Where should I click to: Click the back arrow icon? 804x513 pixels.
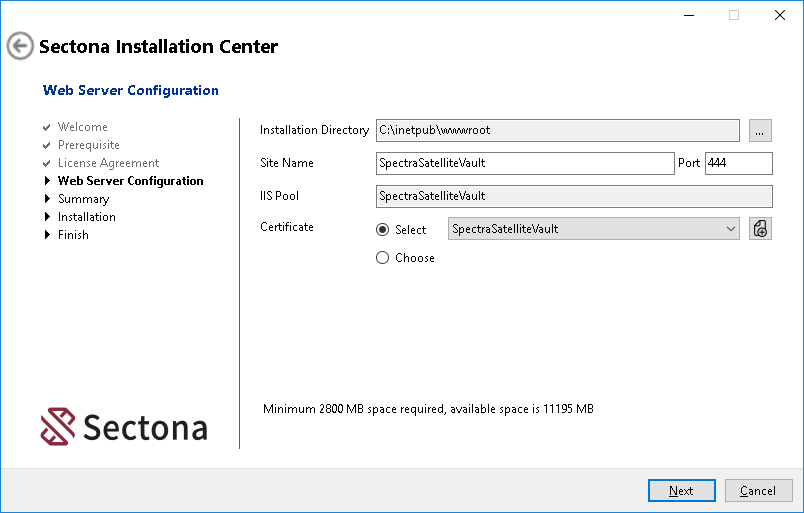[x=20, y=46]
